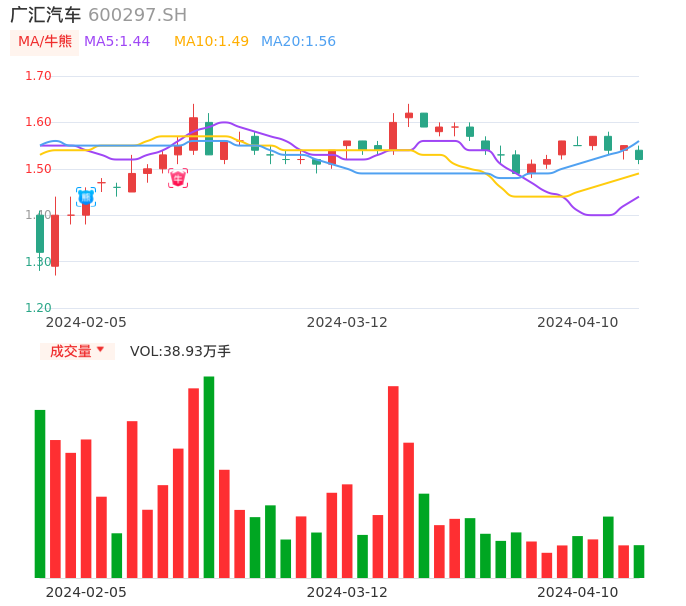Click the blue bear signal marker icon

click(86, 197)
